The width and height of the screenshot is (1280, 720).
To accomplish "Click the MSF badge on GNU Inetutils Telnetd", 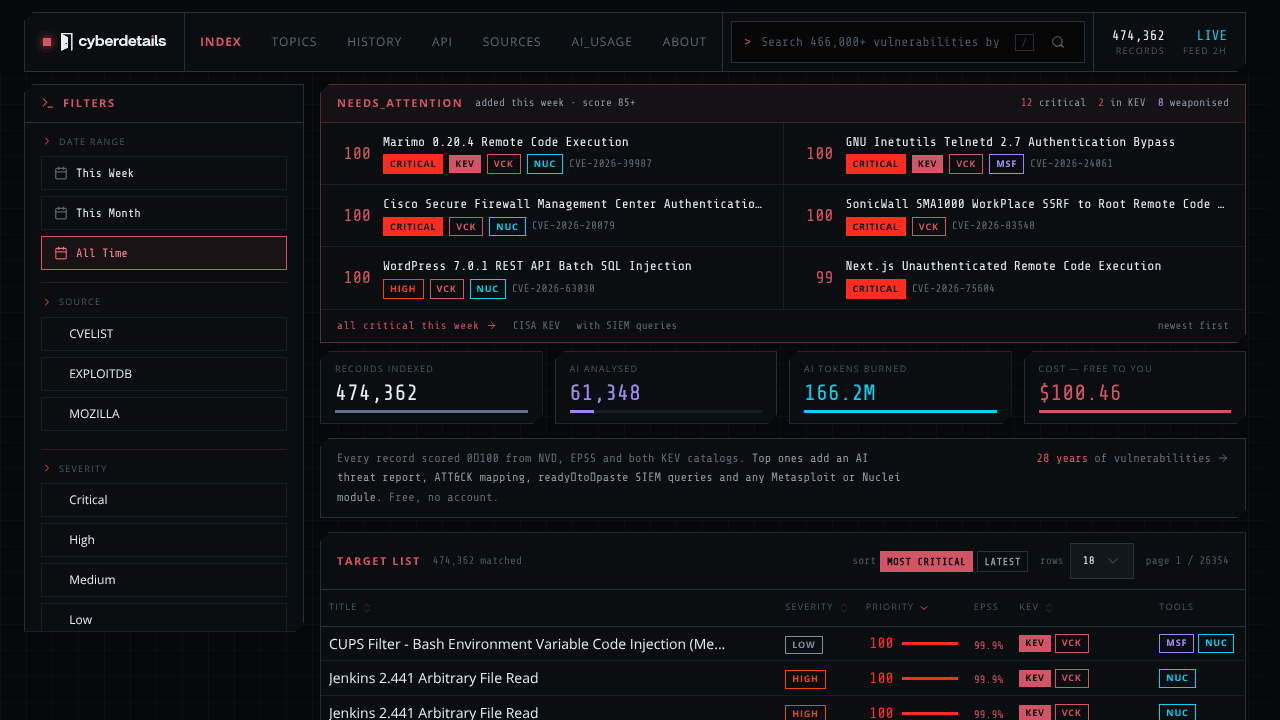I will (1007, 164).
